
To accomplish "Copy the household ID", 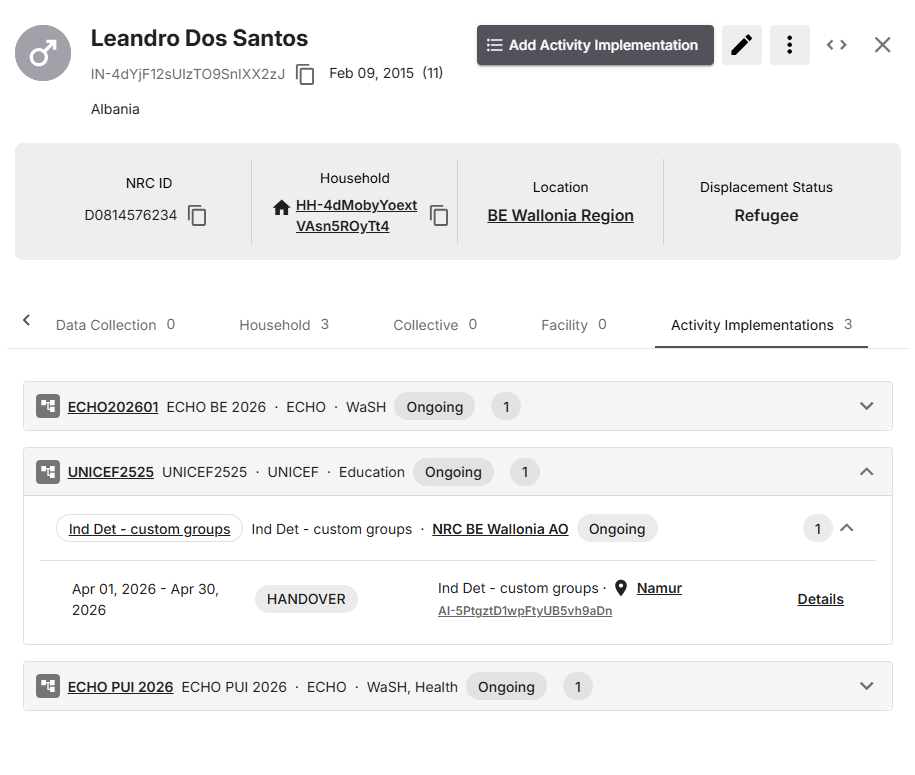I will pyautogui.click(x=439, y=215).
